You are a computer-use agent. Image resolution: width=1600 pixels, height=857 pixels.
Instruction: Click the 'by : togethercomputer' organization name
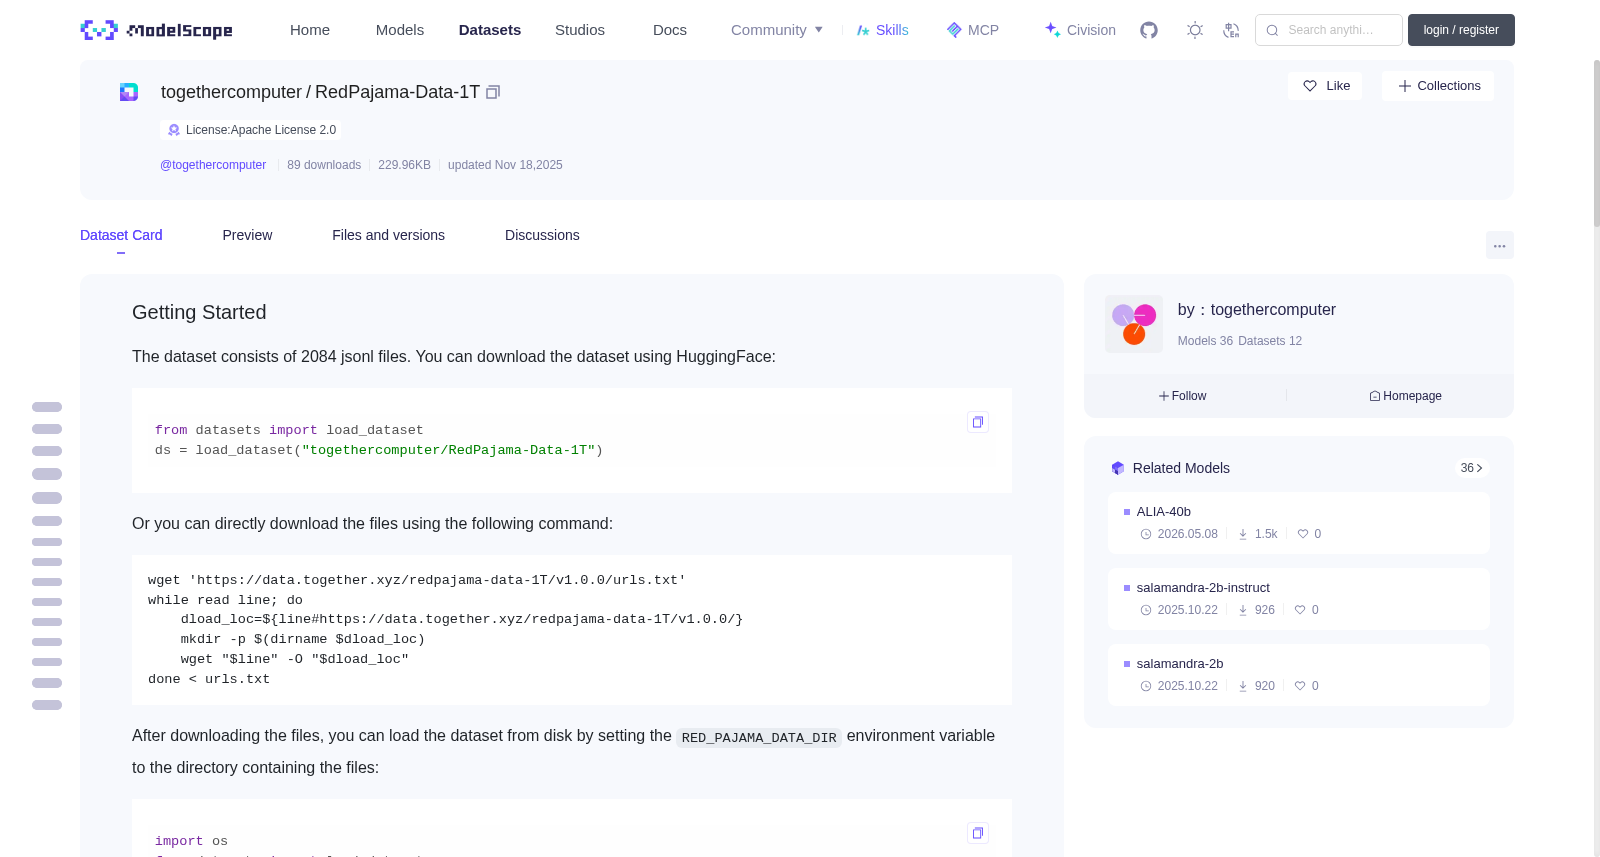pos(1257,310)
